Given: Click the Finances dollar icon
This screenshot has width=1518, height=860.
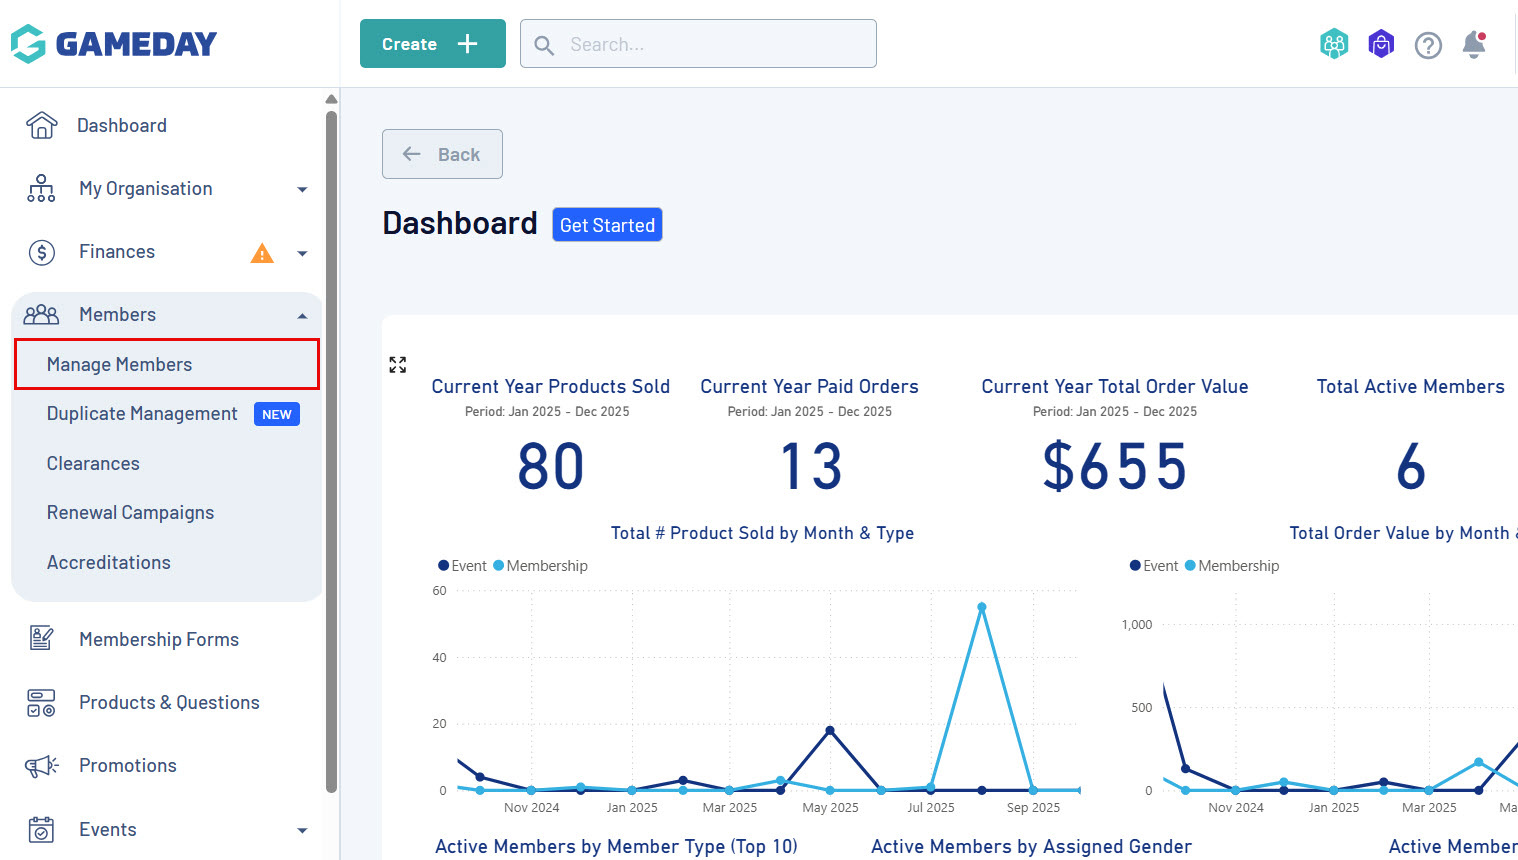Looking at the screenshot, I should pyautogui.click(x=41, y=252).
